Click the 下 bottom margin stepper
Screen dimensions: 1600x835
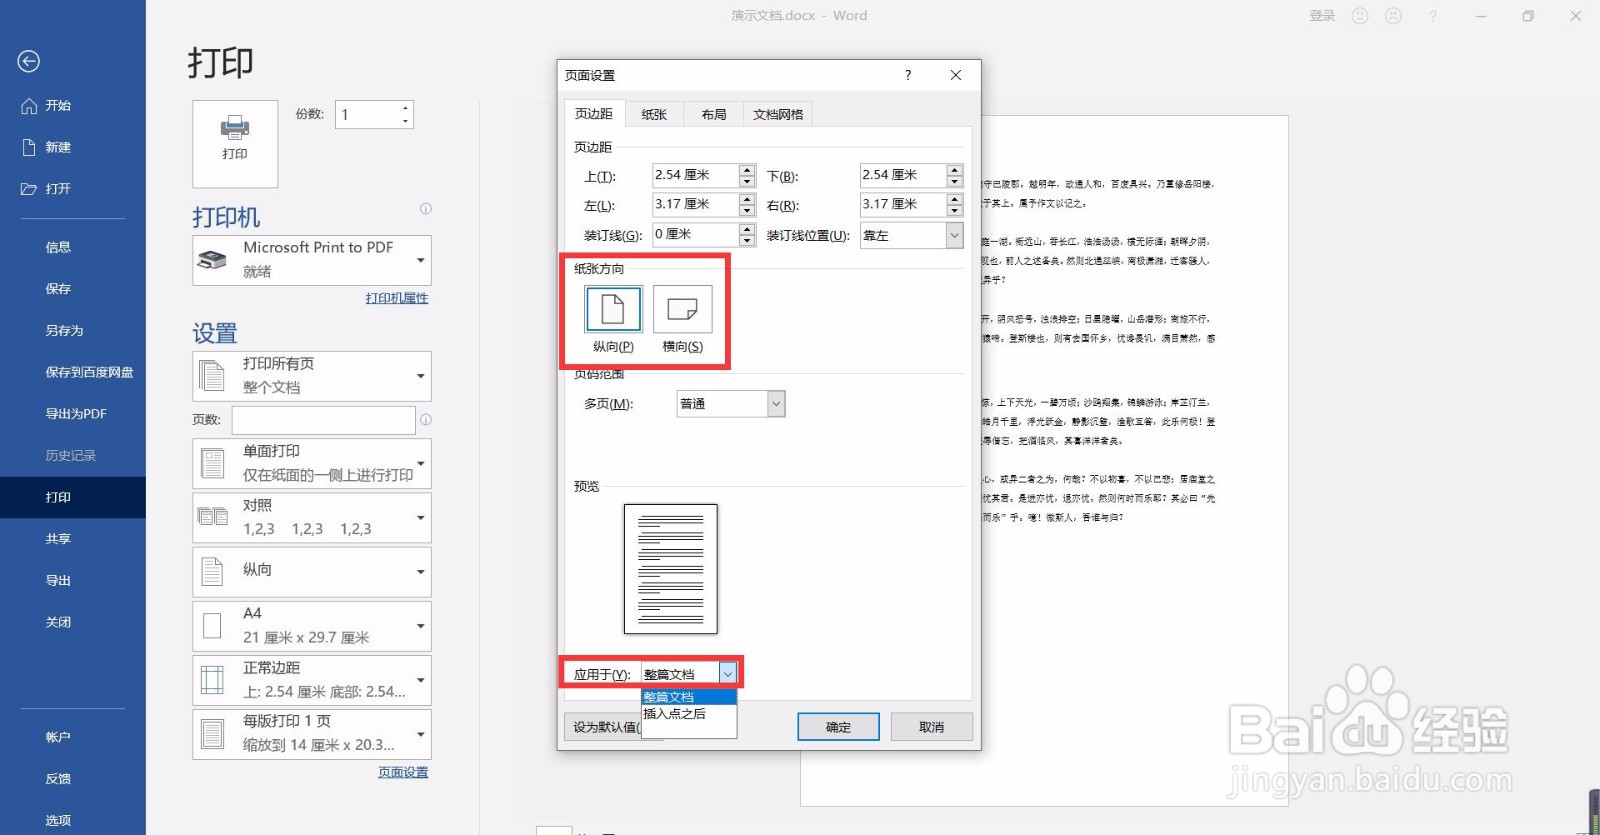(955, 175)
